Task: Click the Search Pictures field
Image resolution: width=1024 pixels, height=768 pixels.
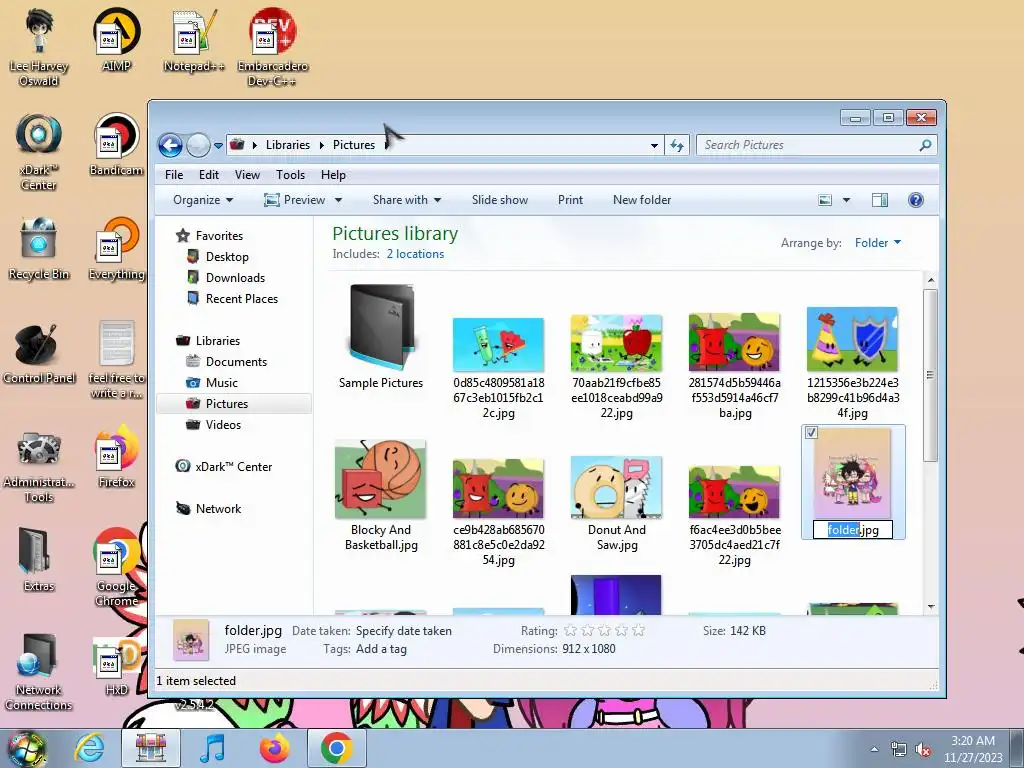Action: pos(816,145)
